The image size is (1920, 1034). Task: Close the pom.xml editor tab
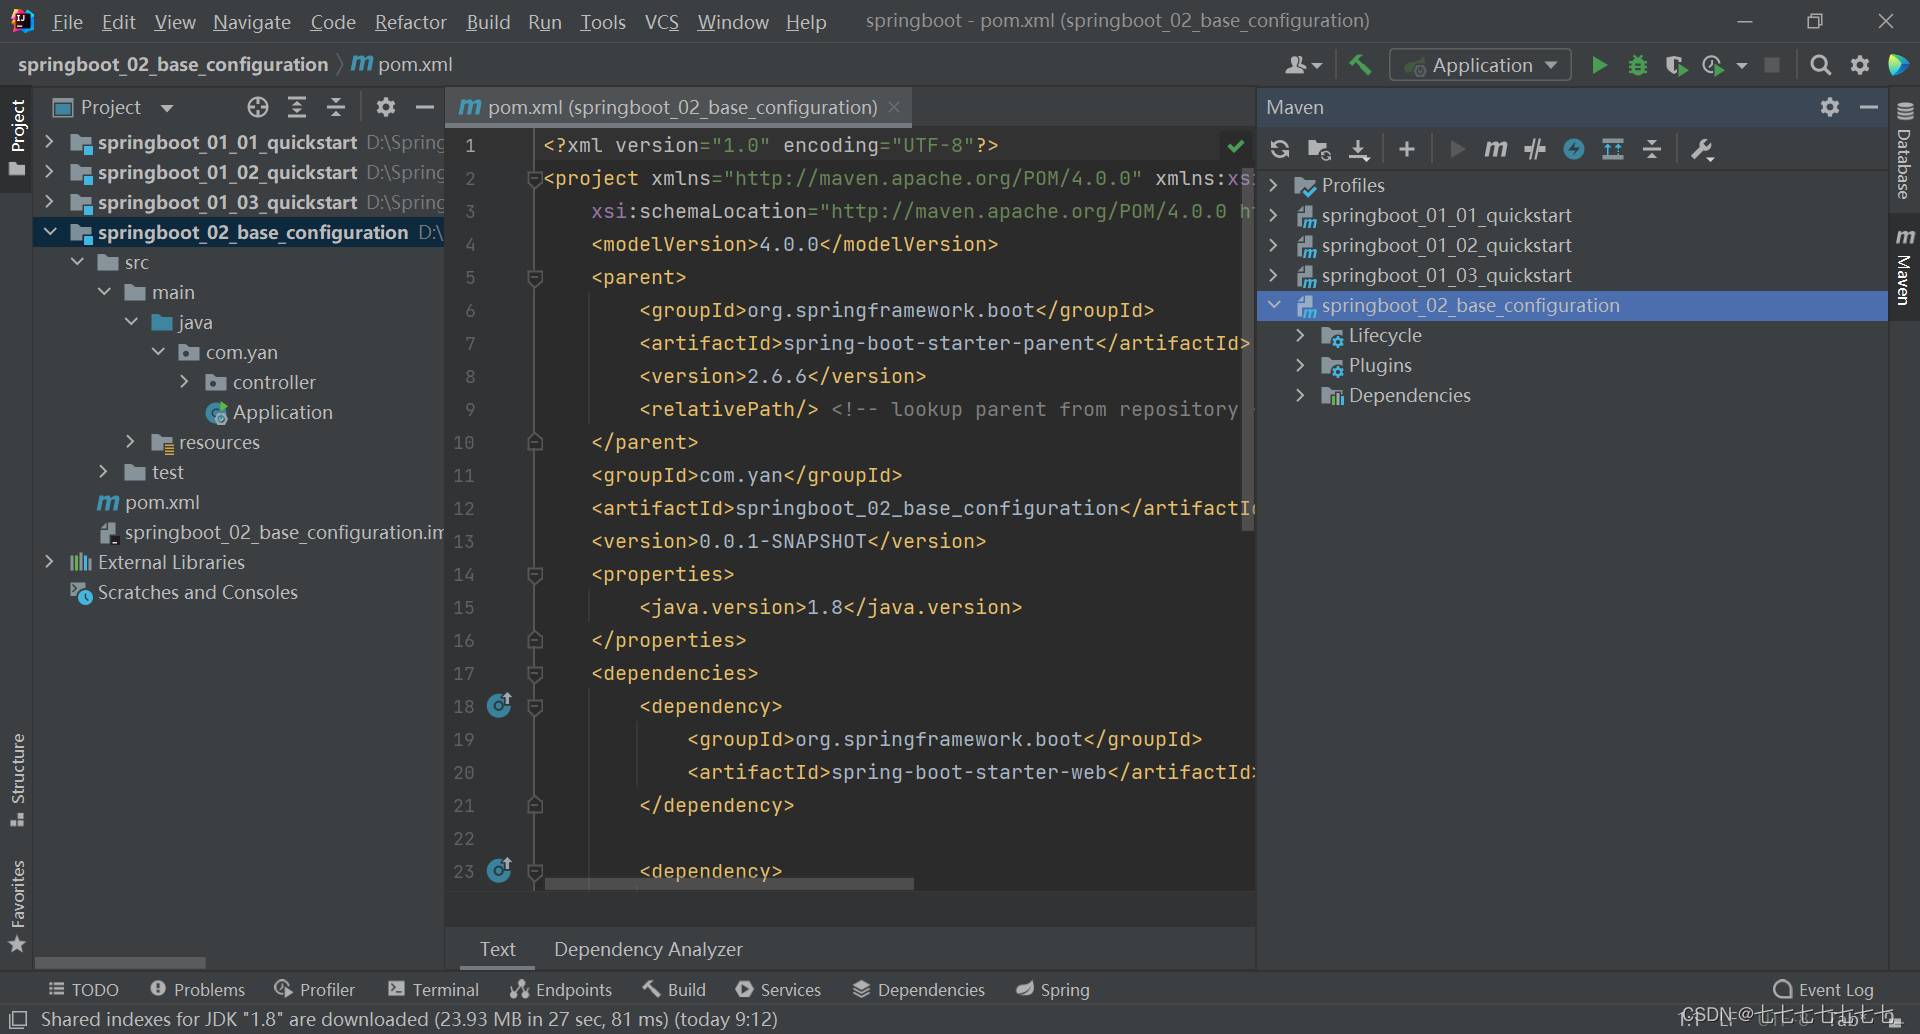[x=894, y=107]
